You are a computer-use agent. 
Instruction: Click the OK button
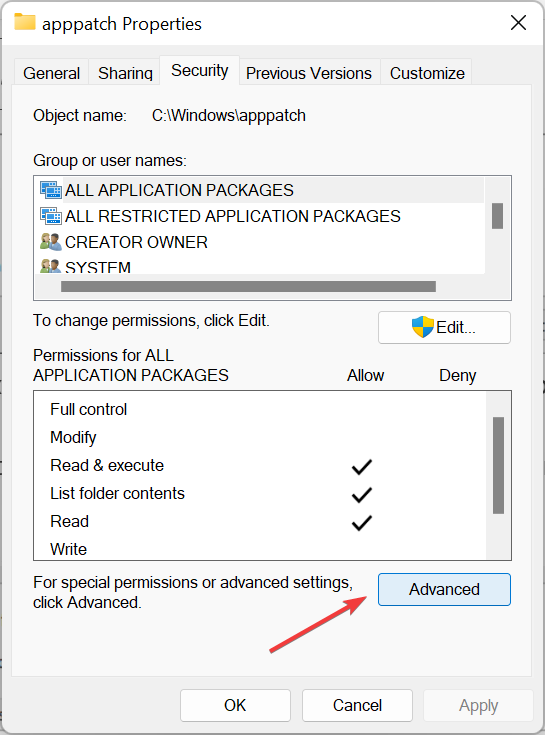click(235, 705)
